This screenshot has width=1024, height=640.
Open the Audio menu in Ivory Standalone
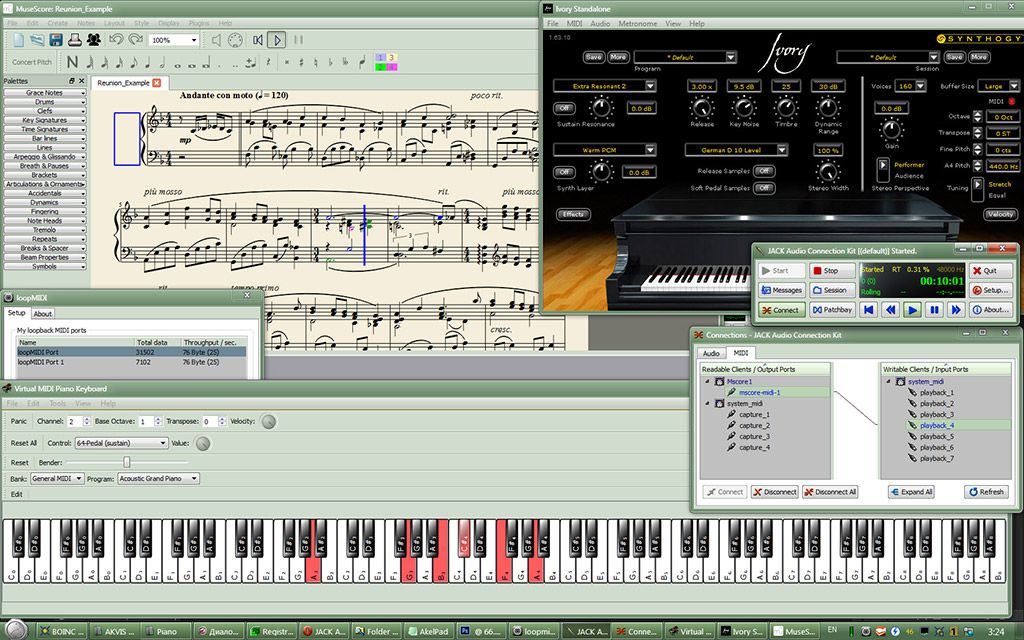click(x=600, y=24)
